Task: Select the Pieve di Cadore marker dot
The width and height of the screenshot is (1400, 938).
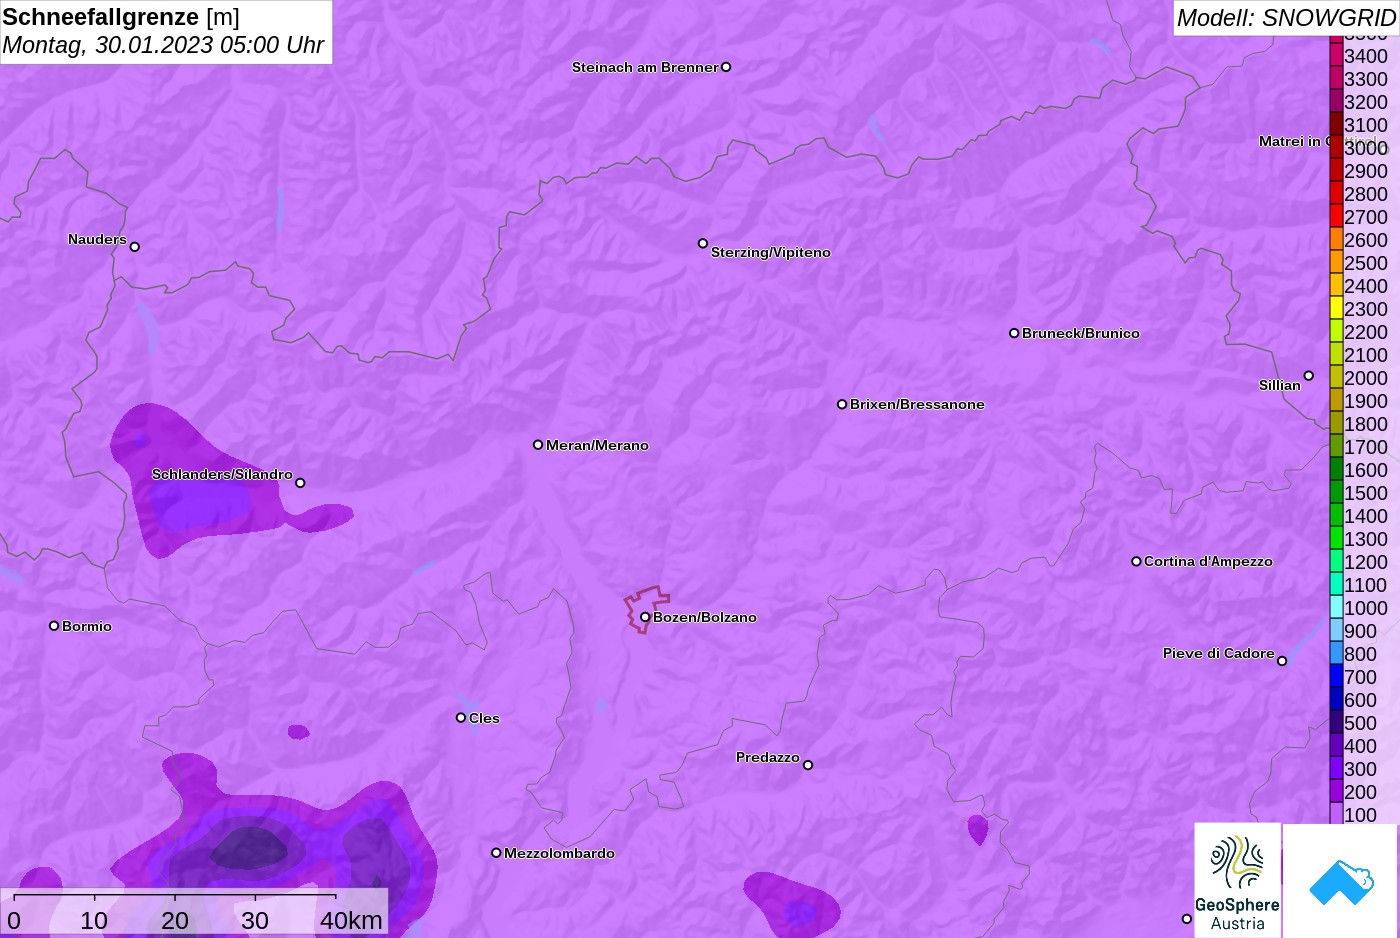Action: [1282, 661]
